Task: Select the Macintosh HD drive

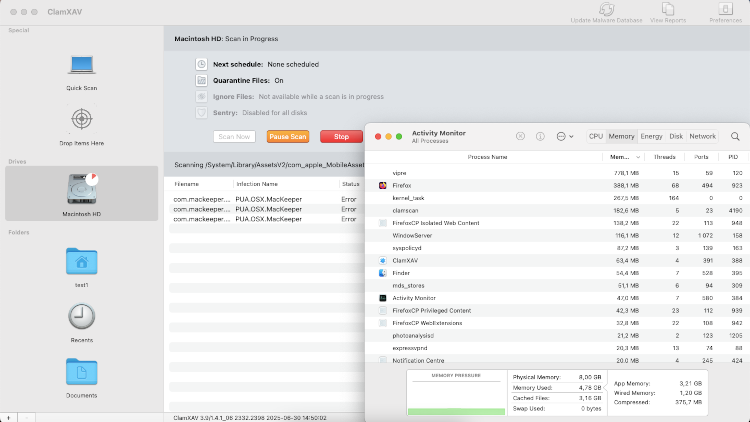Action: click(x=81, y=193)
